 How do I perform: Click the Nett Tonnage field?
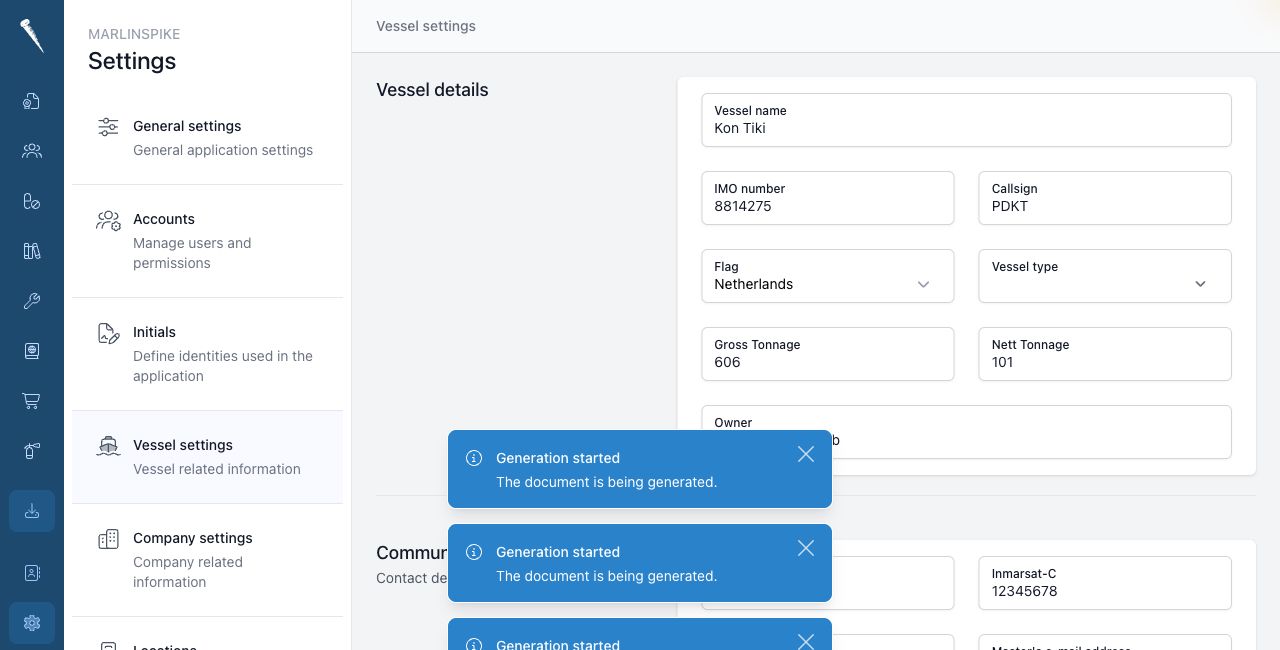1105,354
